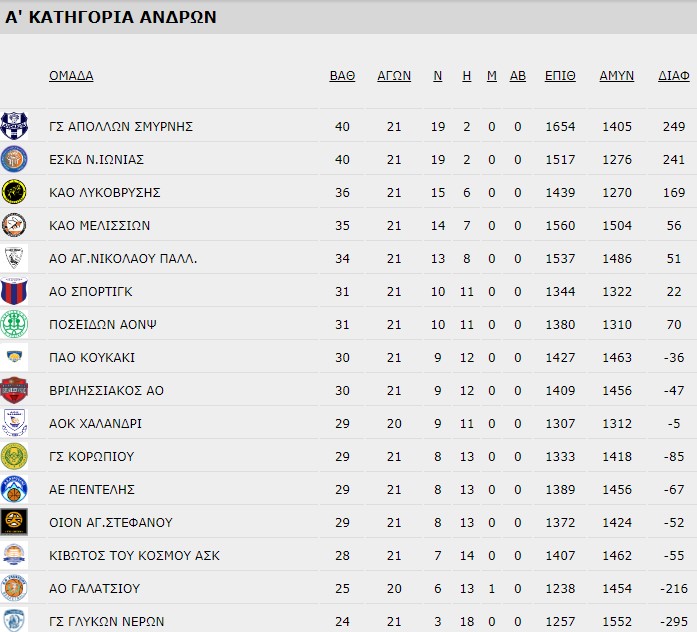
Task: Sort standings by ΒΑΘ points column
Action: (342, 76)
